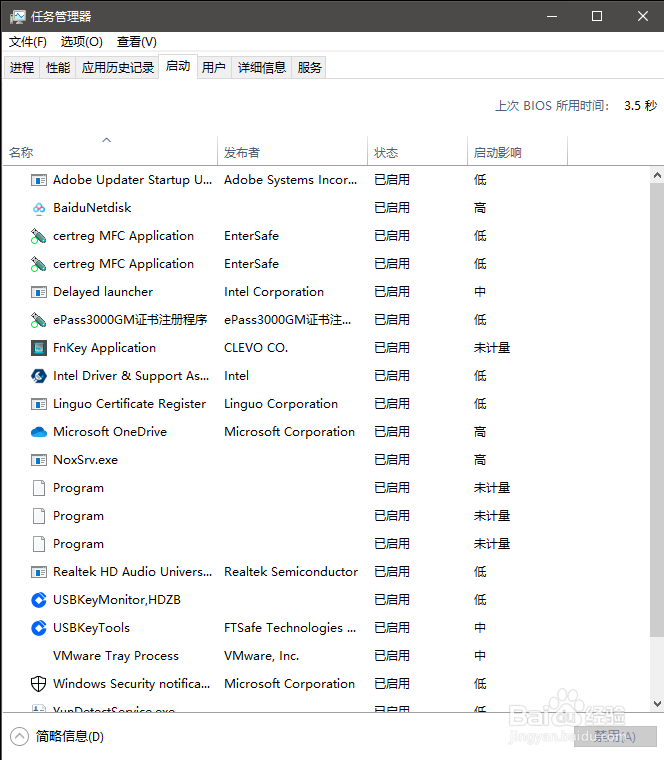The height and width of the screenshot is (760, 664).
Task: Open the 查看(V) menu
Action: (x=137, y=42)
